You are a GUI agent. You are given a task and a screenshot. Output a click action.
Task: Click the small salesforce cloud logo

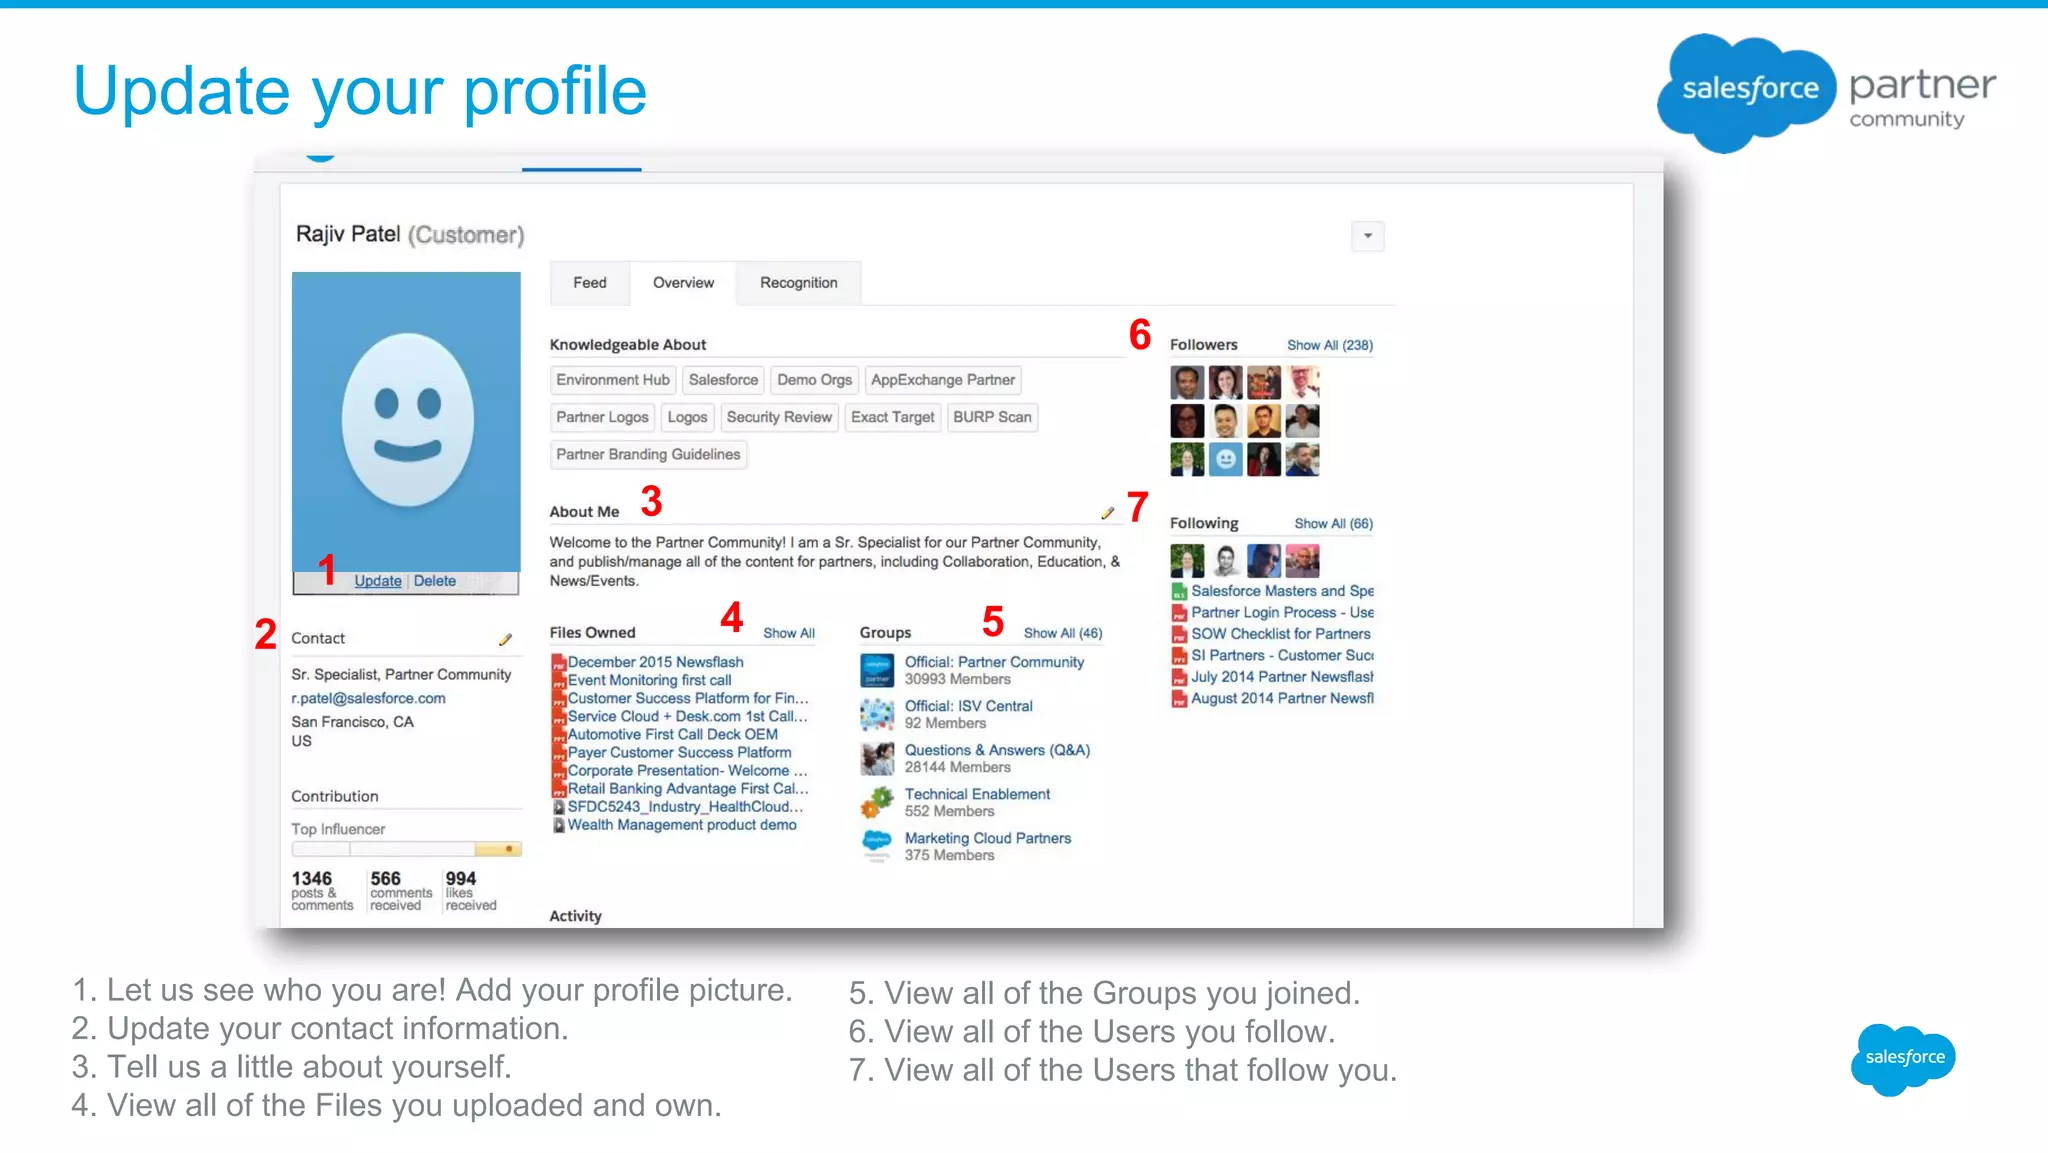(x=1903, y=1059)
